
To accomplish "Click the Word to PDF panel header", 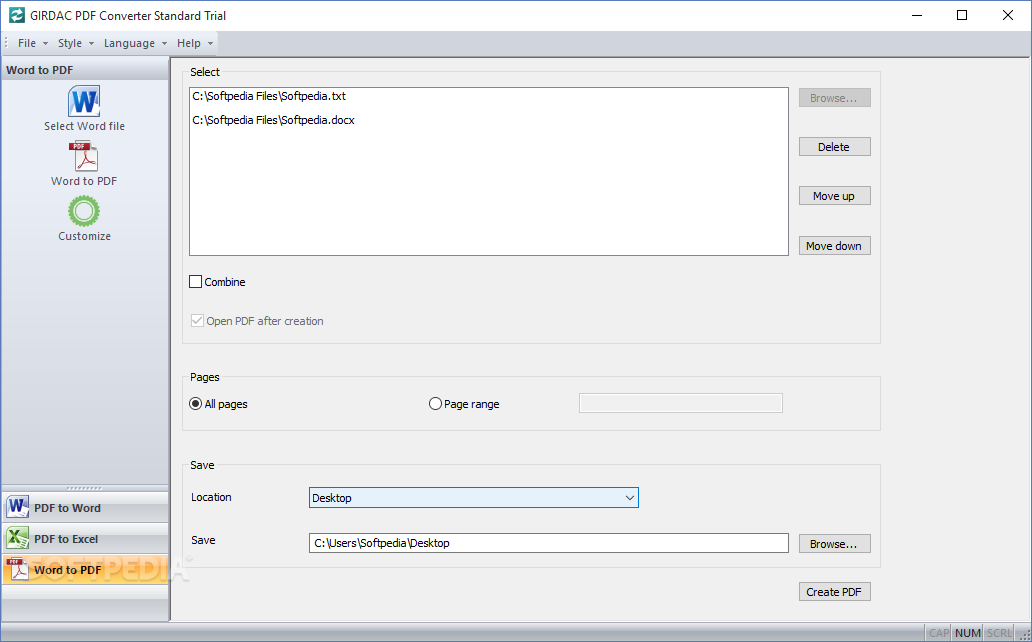I will 85,70.
